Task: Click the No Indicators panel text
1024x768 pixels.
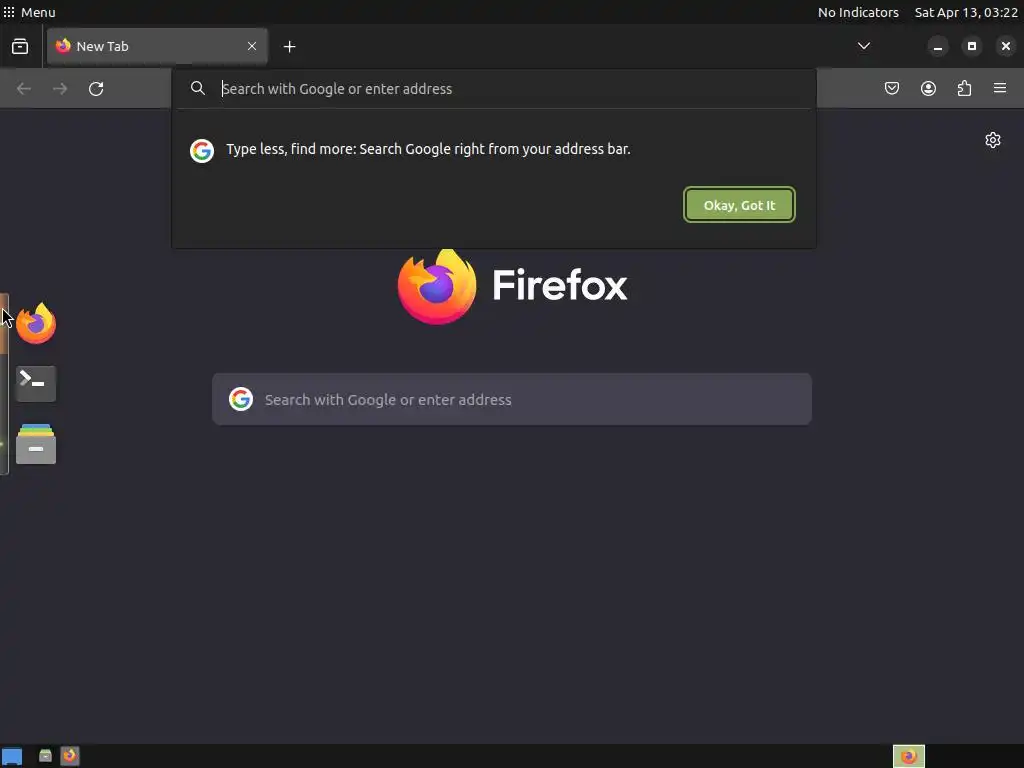Action: [858, 12]
